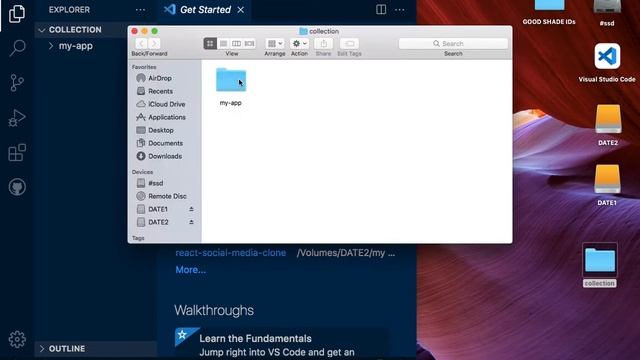Close the Get Started tab
Viewport: 640px width, 360px height.
(241, 10)
